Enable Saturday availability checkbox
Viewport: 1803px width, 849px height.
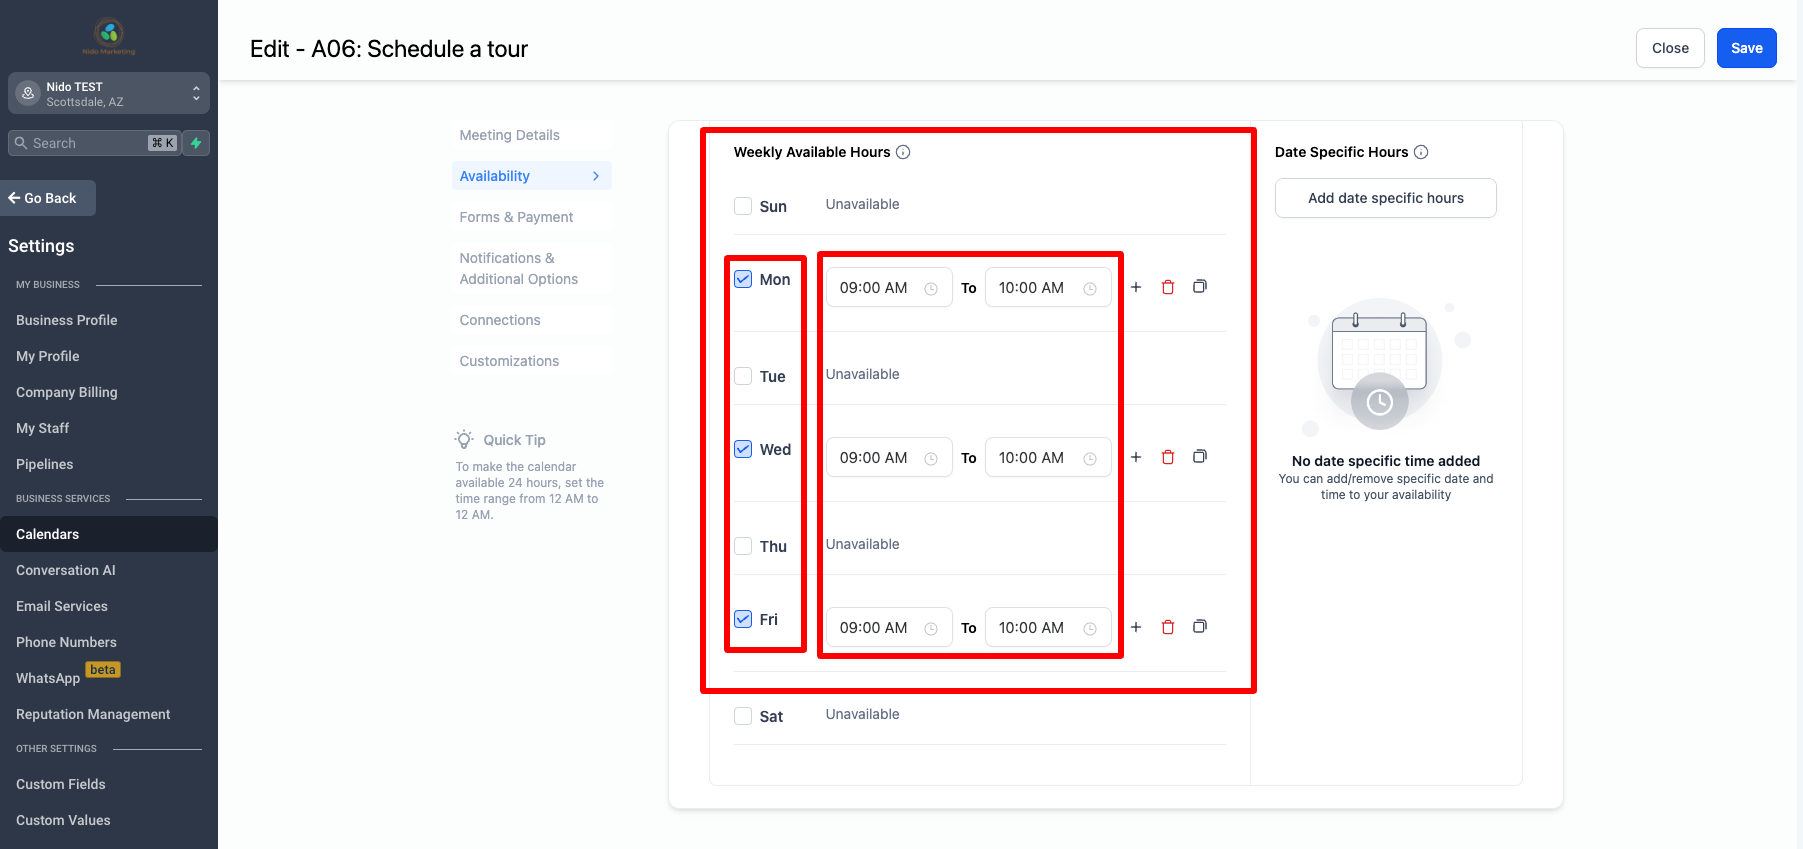(x=743, y=716)
